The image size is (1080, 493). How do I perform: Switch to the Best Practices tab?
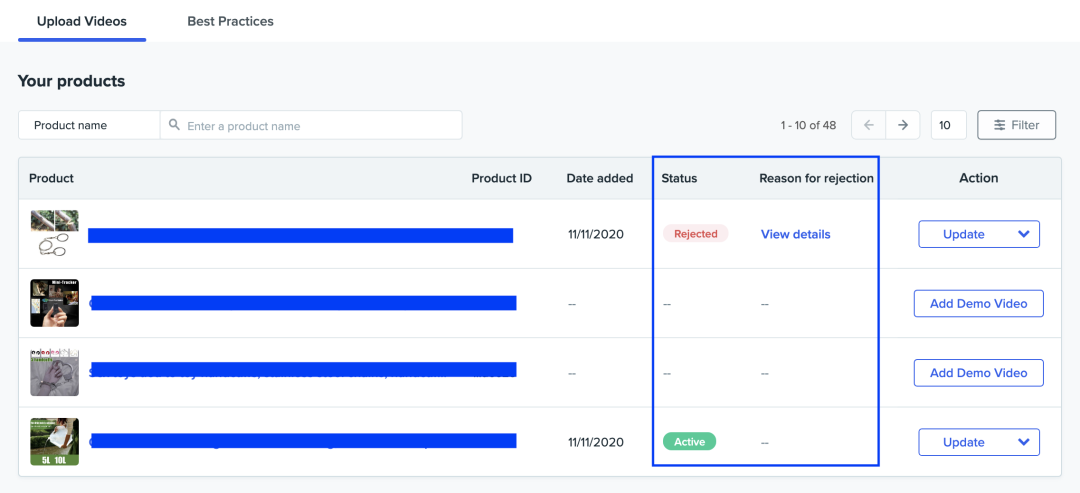point(230,21)
